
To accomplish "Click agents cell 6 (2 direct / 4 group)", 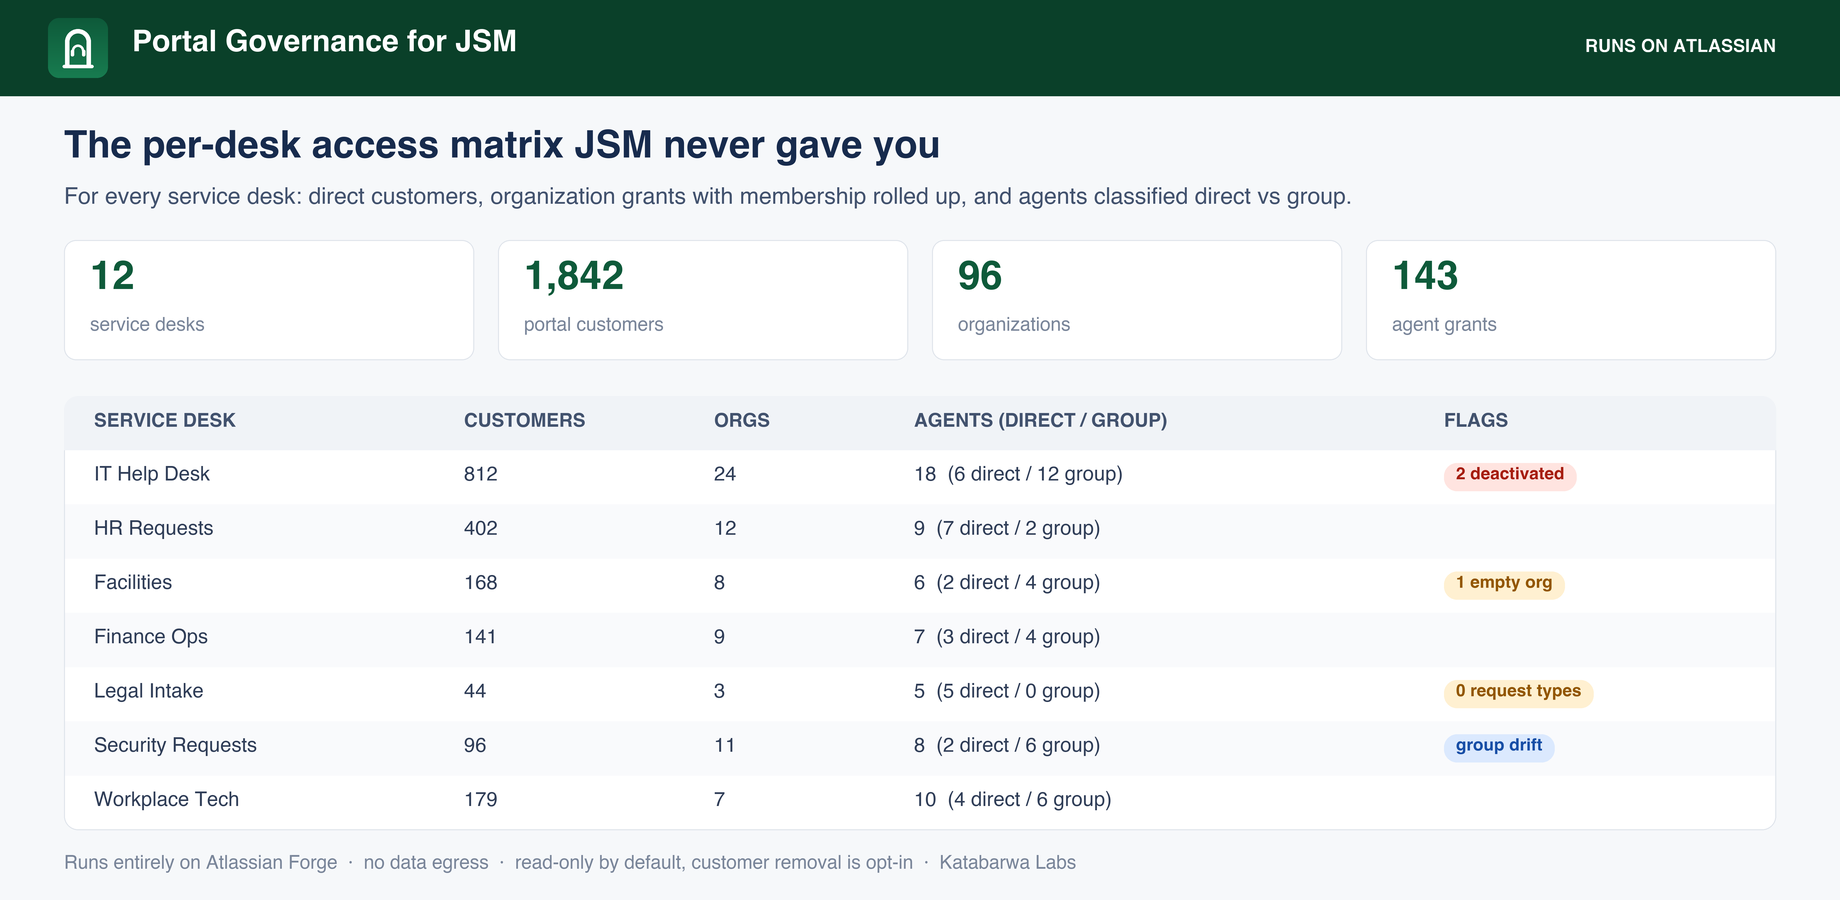I will coord(1007,582).
